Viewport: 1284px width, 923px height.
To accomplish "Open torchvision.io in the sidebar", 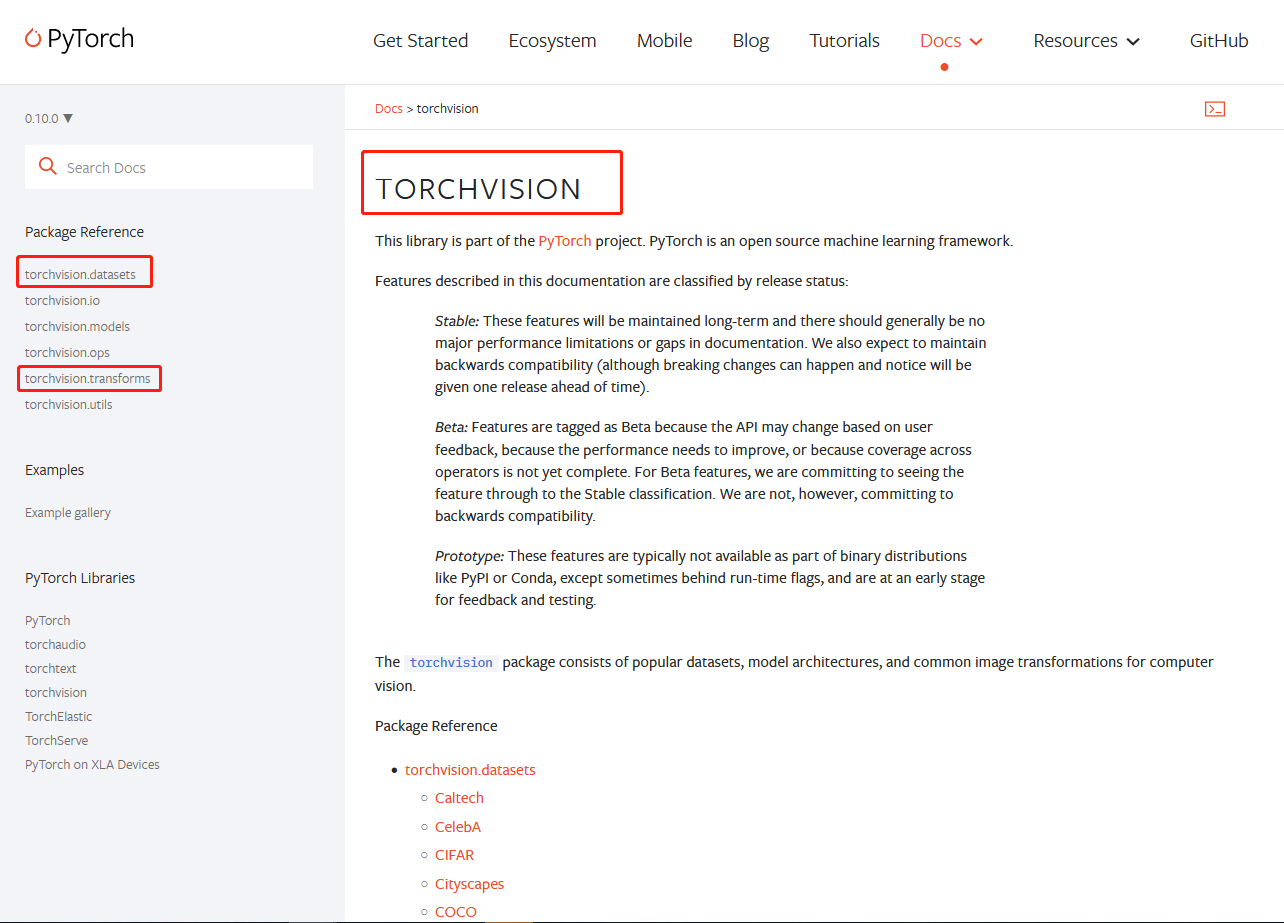I will [x=62, y=300].
